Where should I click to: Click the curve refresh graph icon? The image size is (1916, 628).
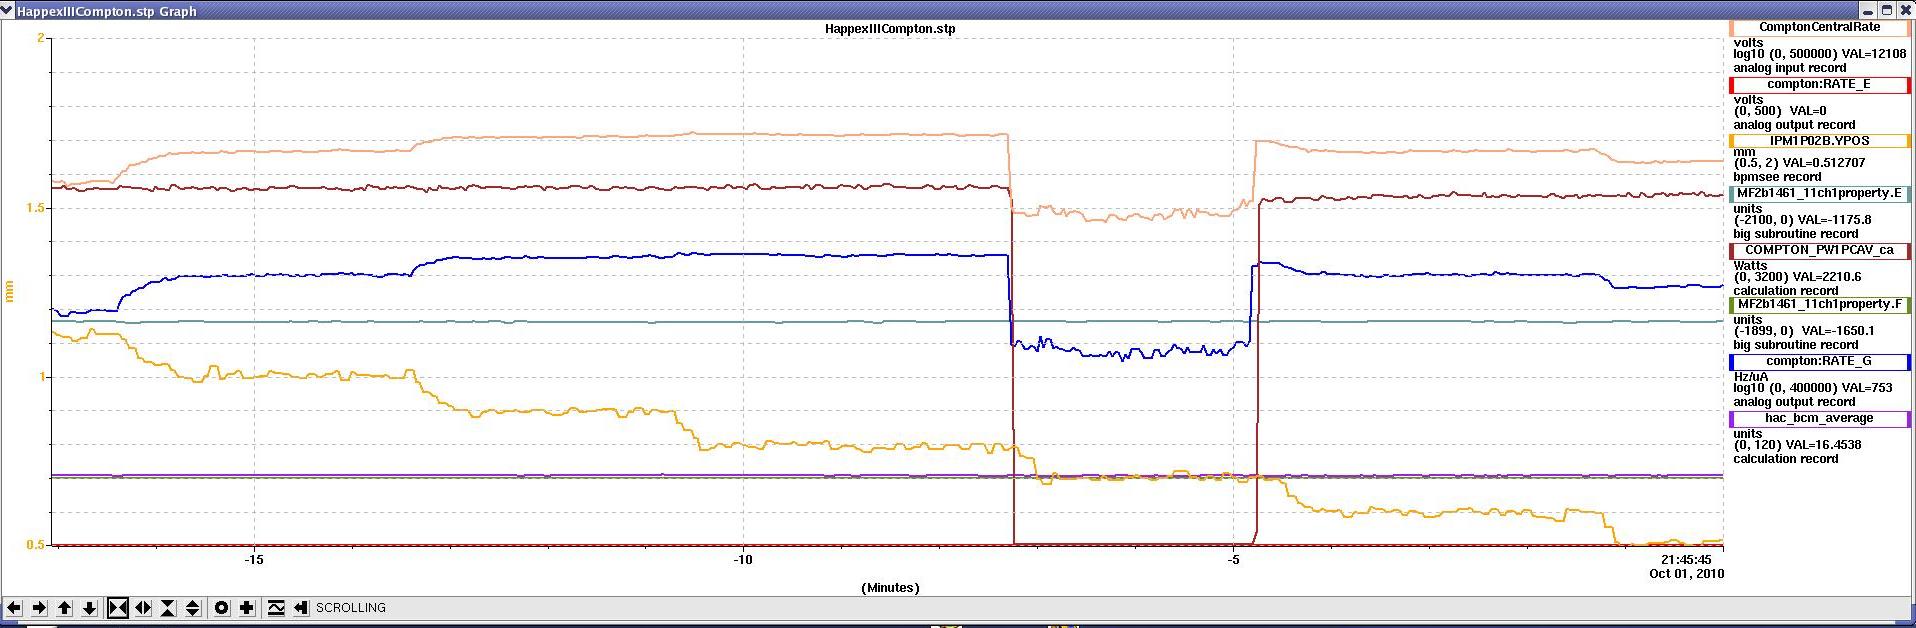276,608
